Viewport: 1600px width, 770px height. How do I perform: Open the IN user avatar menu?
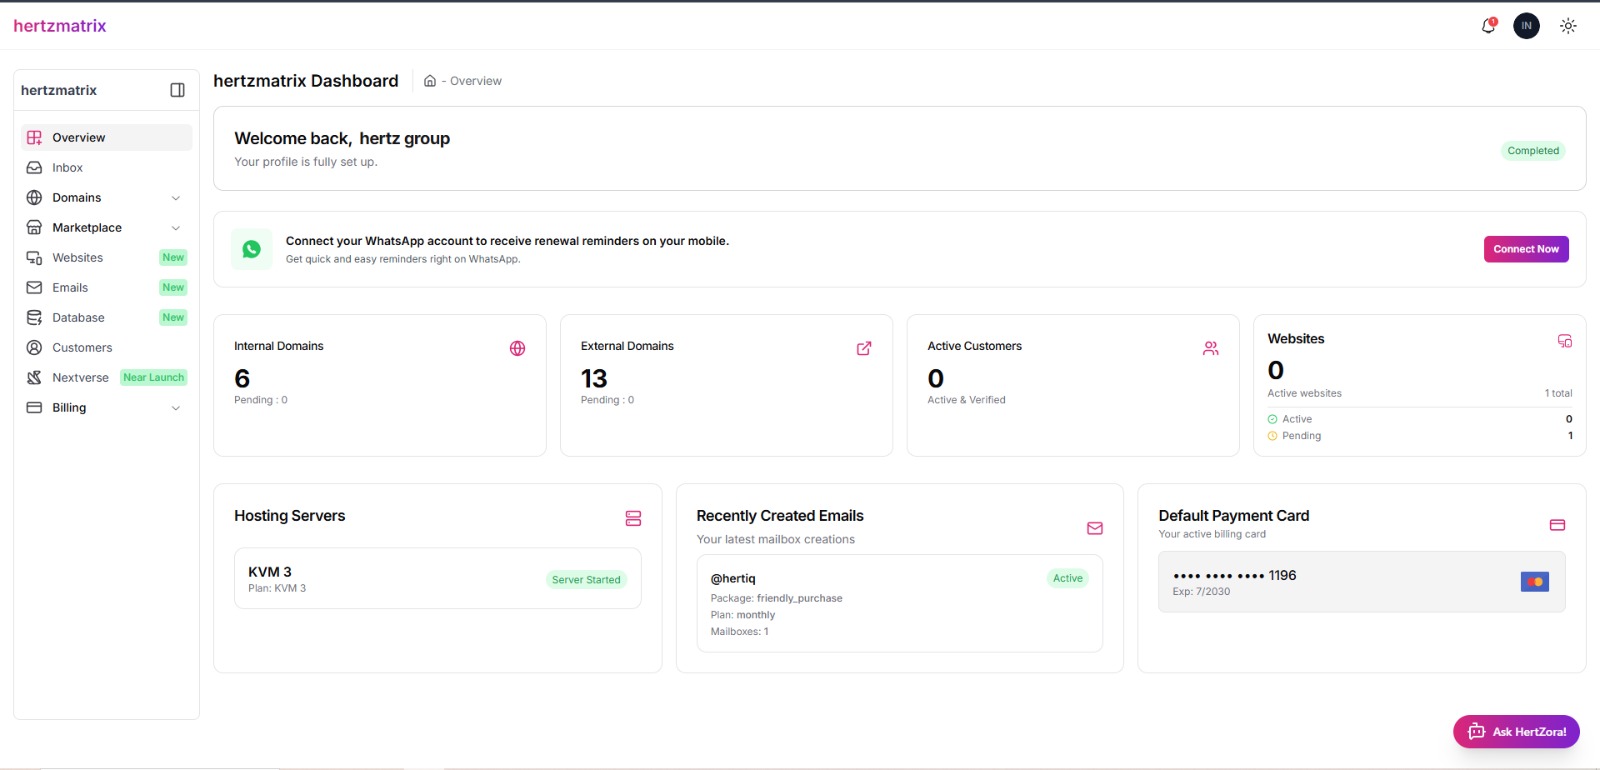point(1526,26)
